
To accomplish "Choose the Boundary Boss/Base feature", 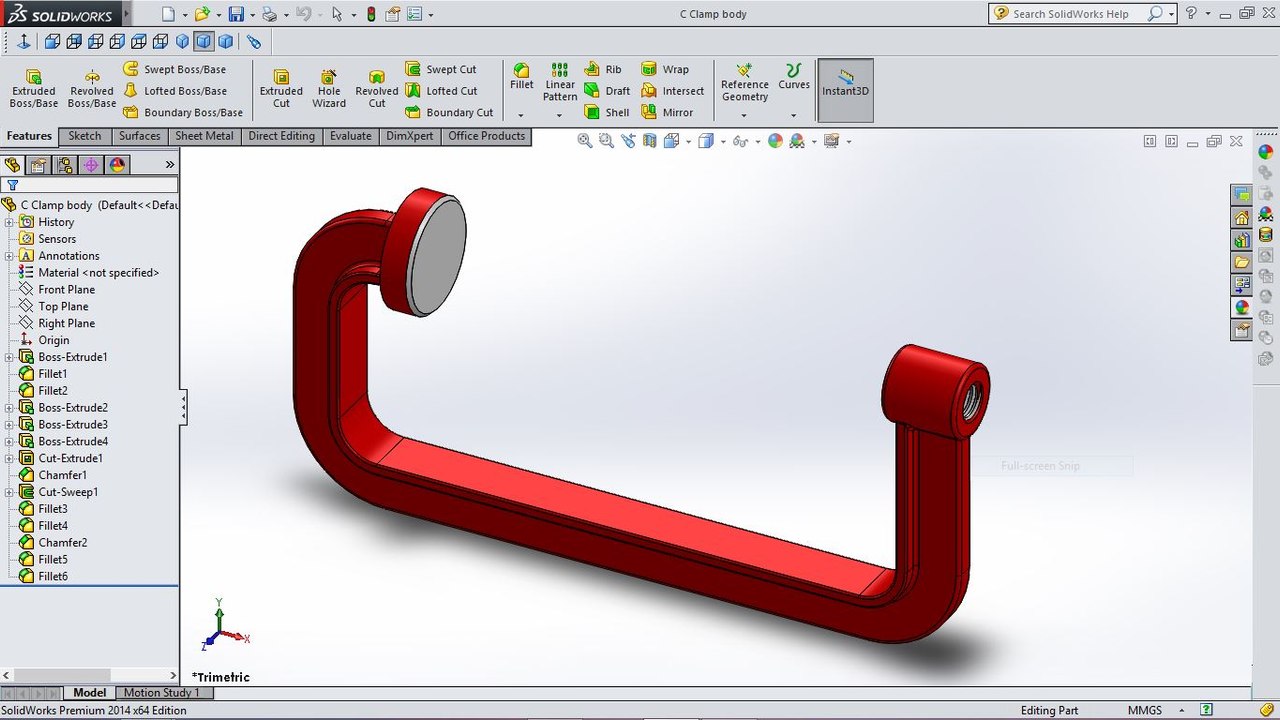I will (183, 112).
